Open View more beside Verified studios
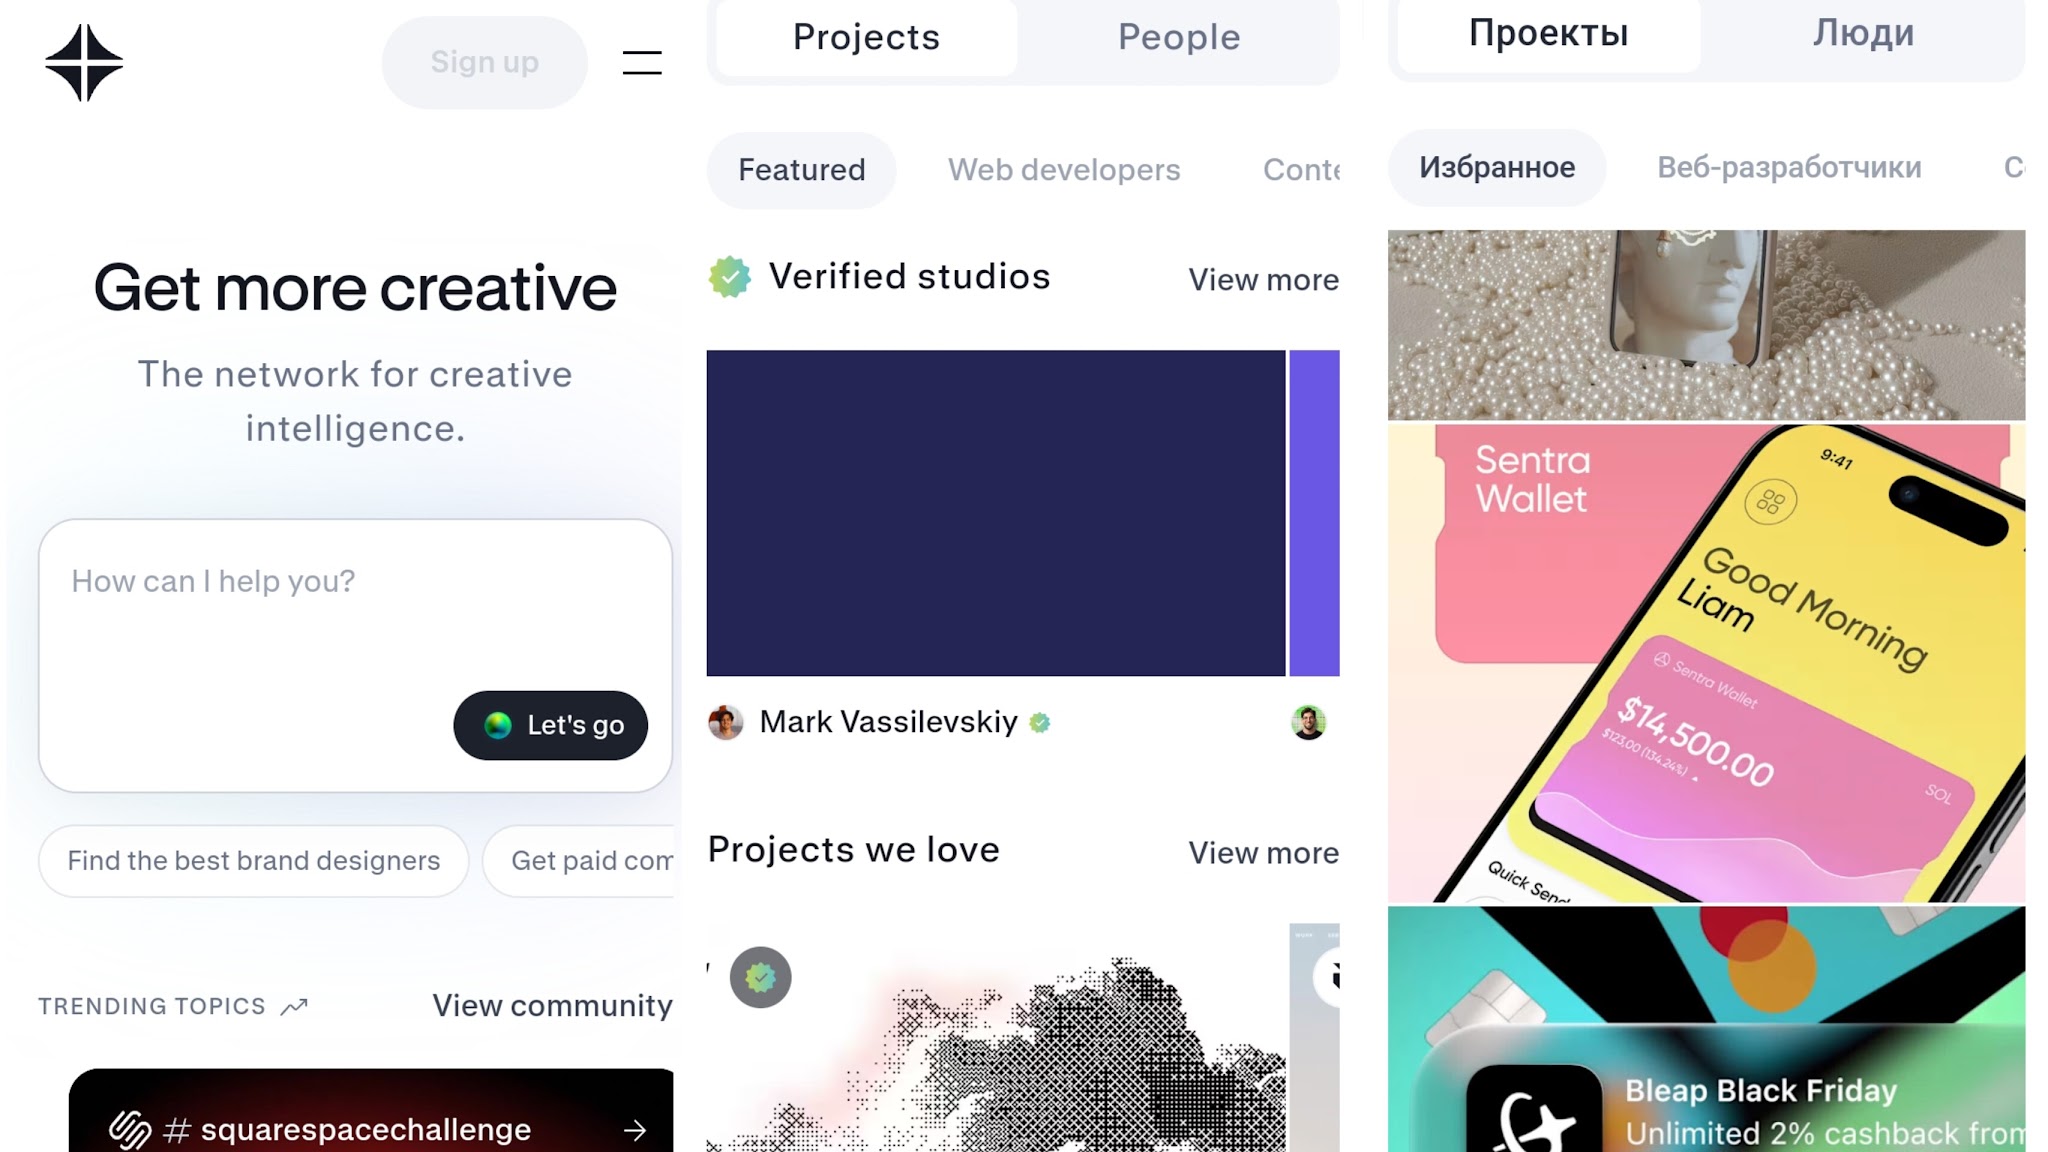The image size is (2048, 1152). (1263, 280)
